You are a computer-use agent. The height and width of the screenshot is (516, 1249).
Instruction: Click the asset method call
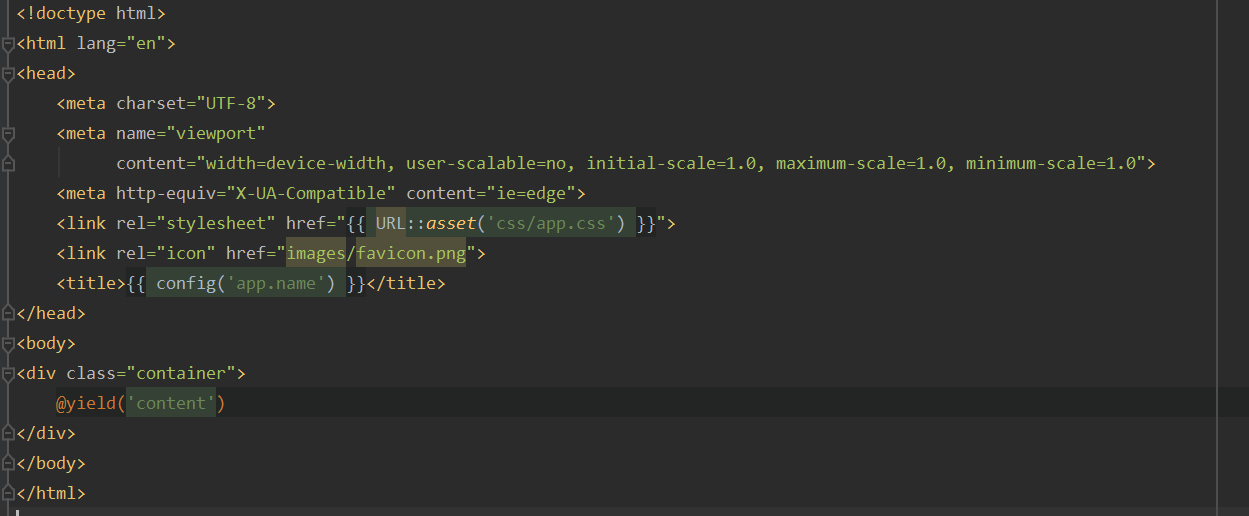coord(451,224)
